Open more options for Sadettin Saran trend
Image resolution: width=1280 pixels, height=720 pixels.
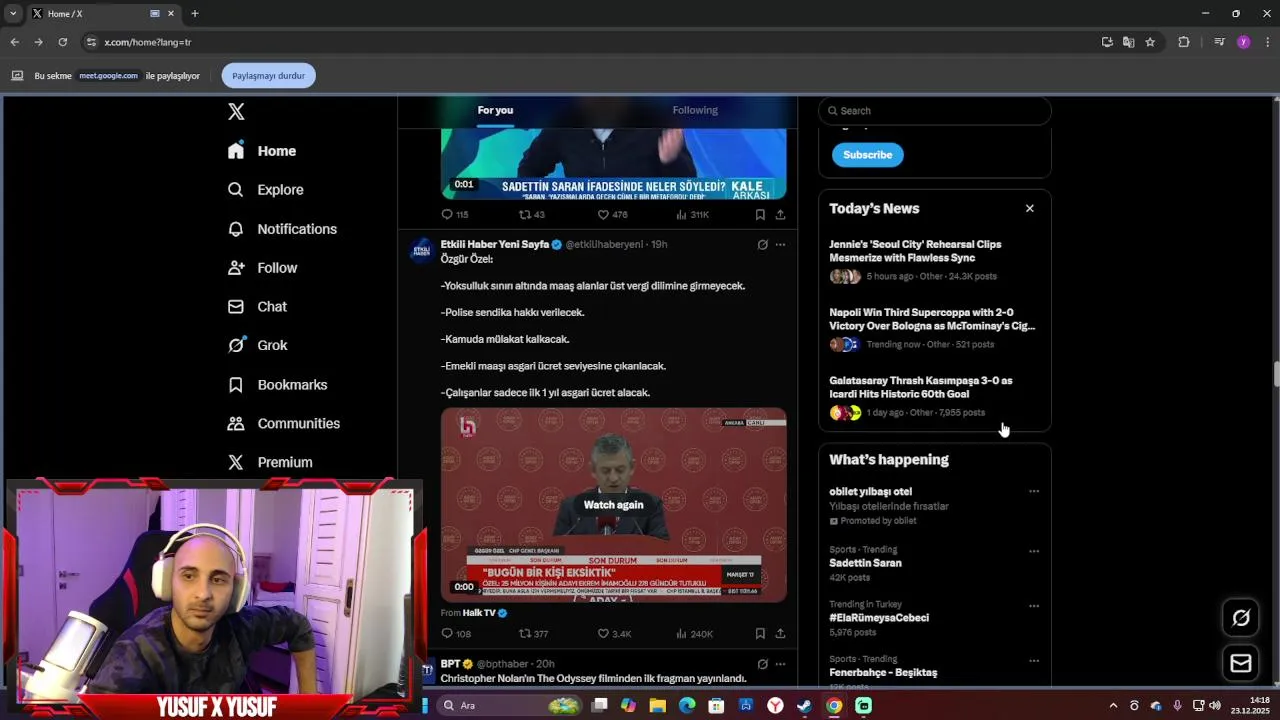[1034, 551]
